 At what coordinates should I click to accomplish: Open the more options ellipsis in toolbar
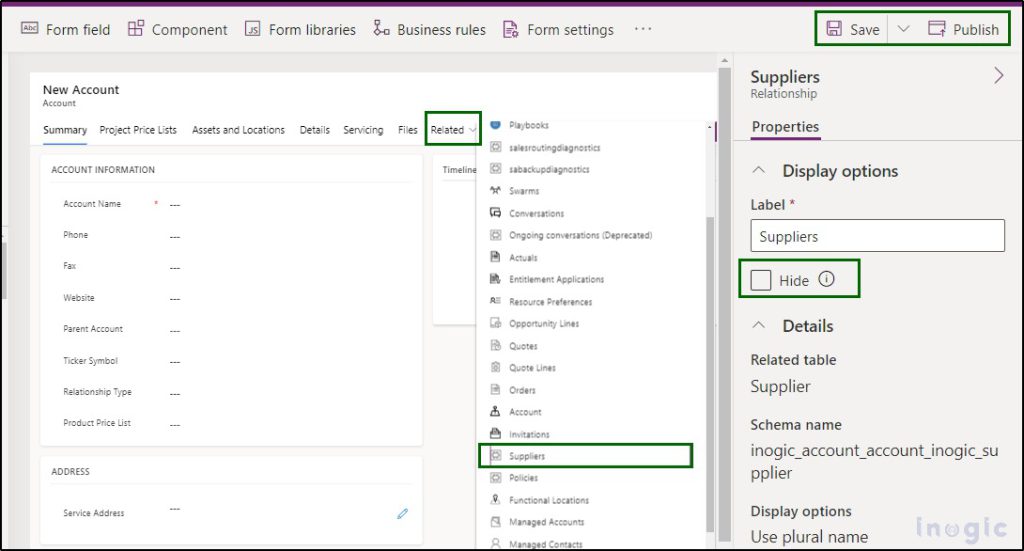[x=643, y=29]
